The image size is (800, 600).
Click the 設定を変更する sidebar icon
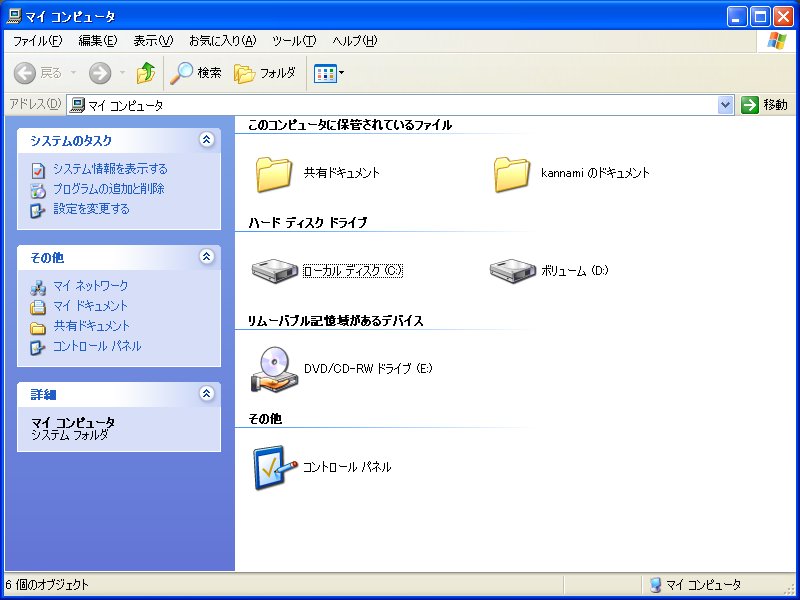pos(38,210)
